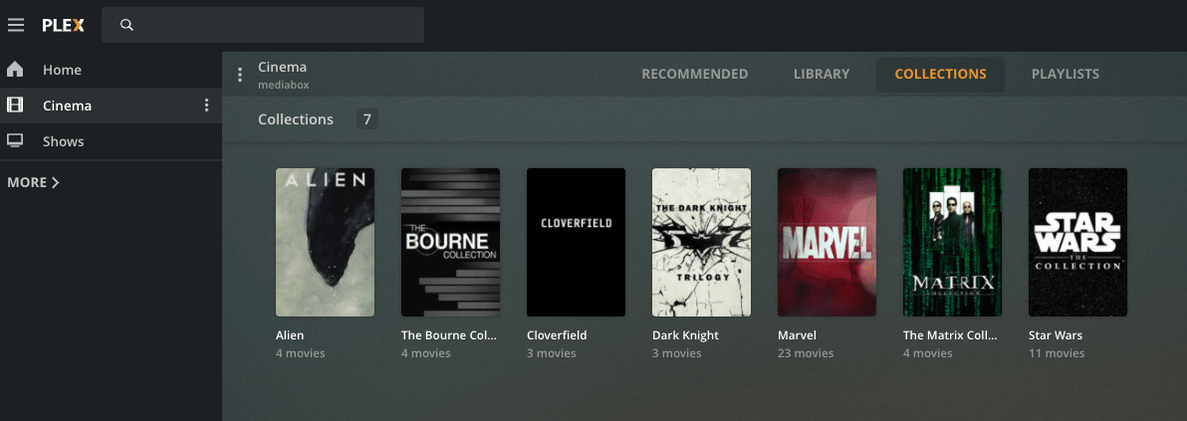The height and width of the screenshot is (421, 1187).
Task: Click "11 movies" under Star Wars
Action: [x=1057, y=354]
